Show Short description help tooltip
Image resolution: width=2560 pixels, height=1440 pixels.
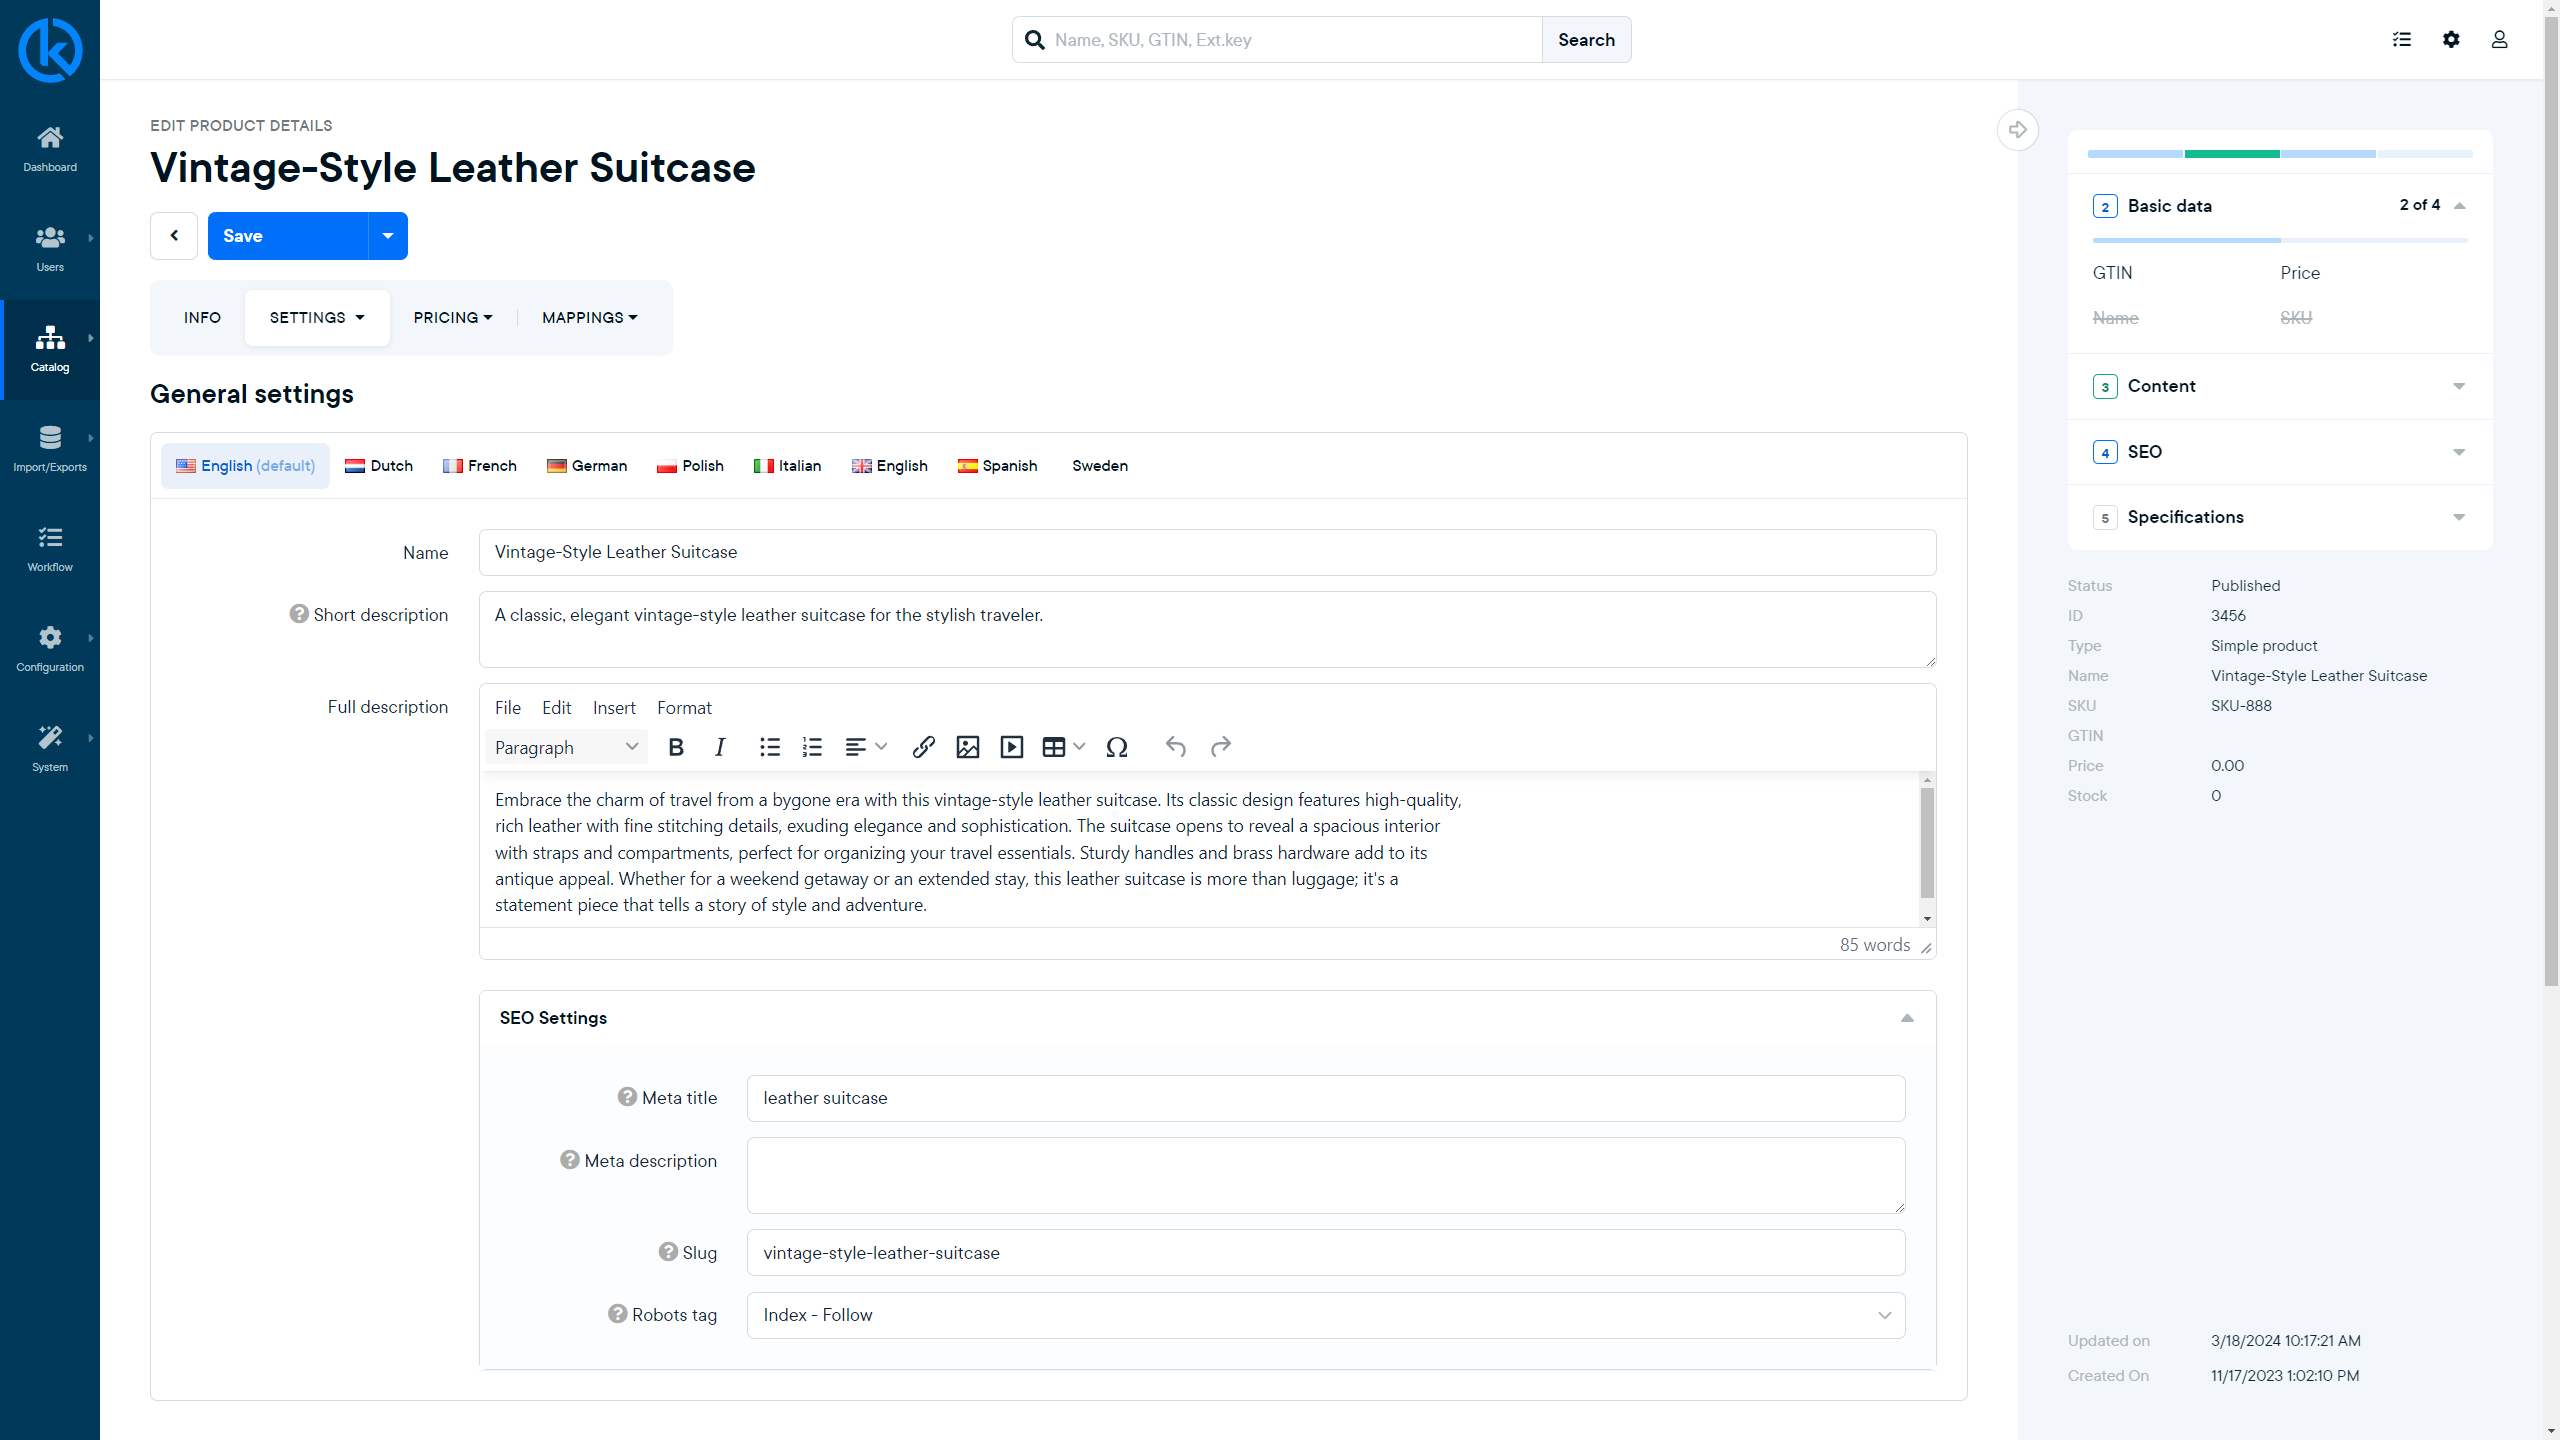tap(299, 614)
